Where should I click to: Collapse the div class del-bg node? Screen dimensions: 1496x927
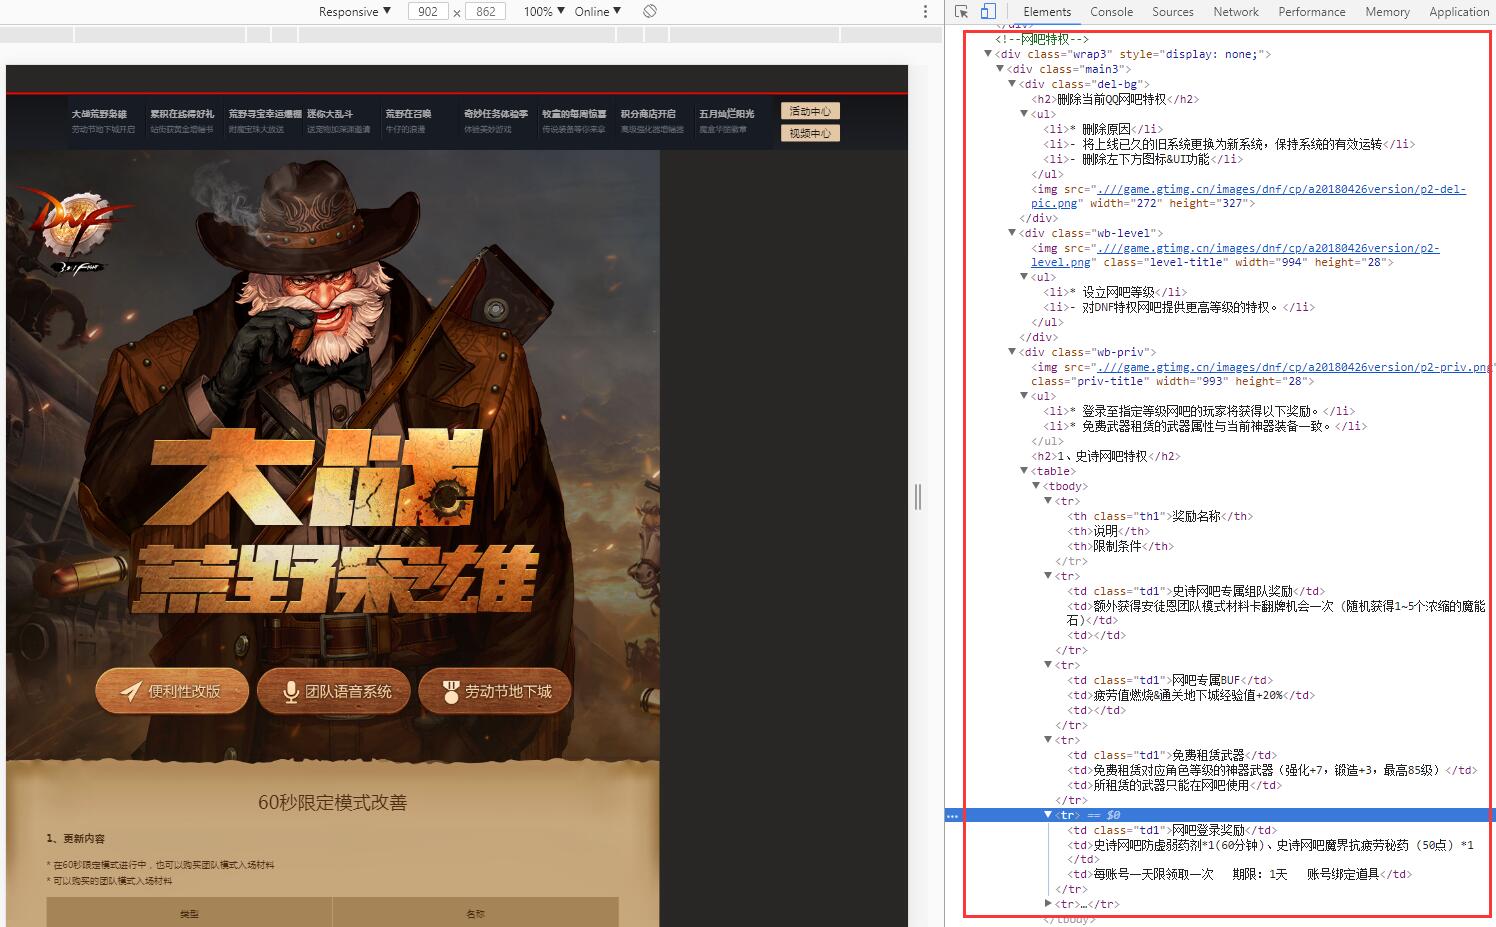(x=1012, y=84)
